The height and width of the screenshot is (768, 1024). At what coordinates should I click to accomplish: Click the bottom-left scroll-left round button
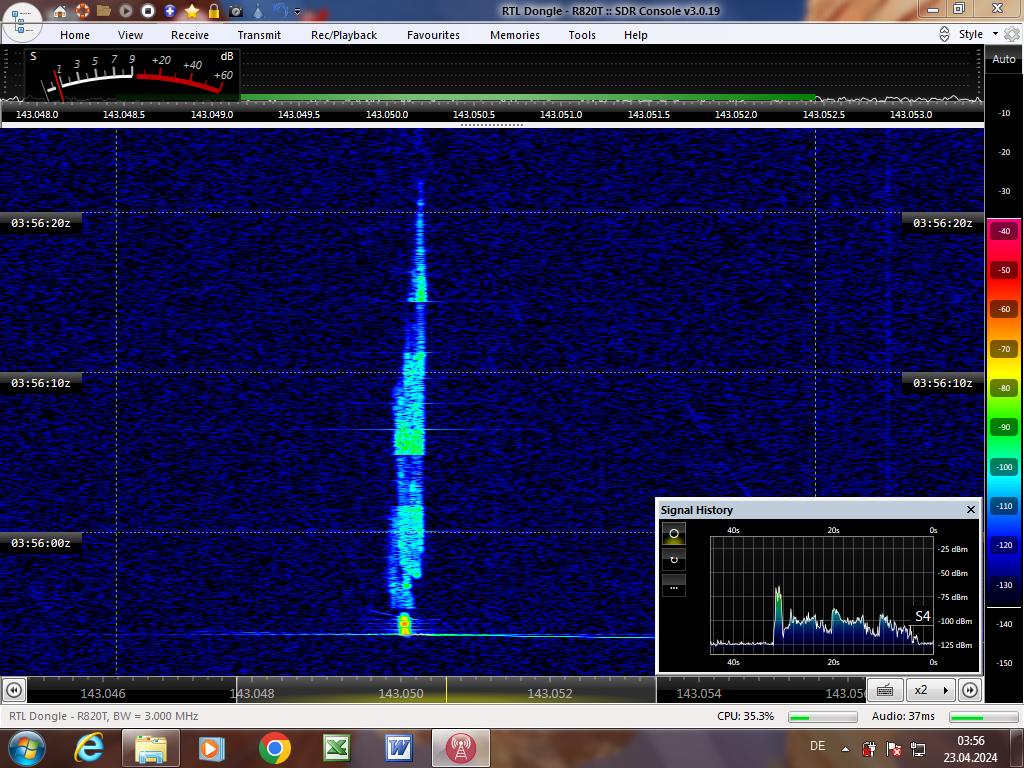14,690
